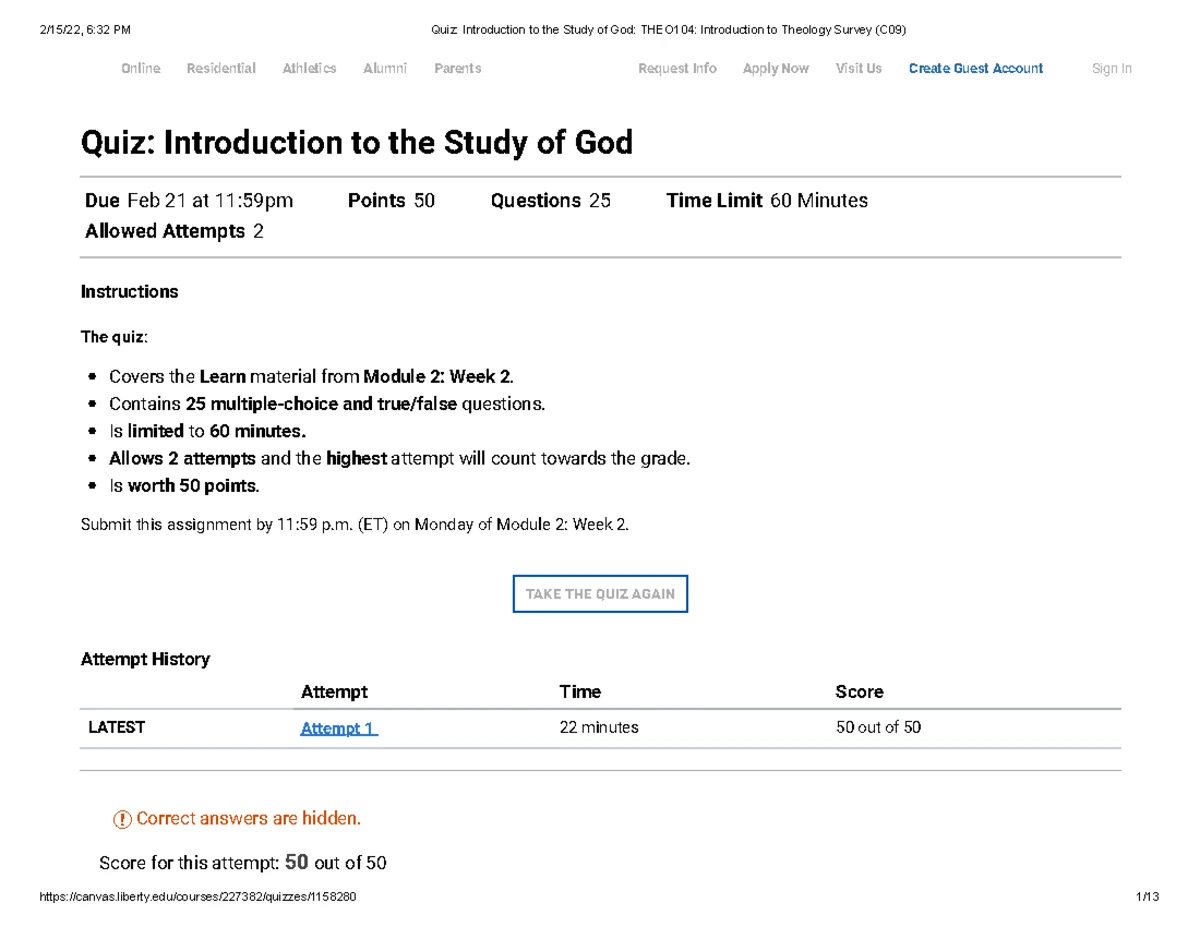Image resolution: width=1200 pixels, height=927 pixels.
Task: Click the orange warning icon beside hidden answers notice
Action: click(x=119, y=817)
